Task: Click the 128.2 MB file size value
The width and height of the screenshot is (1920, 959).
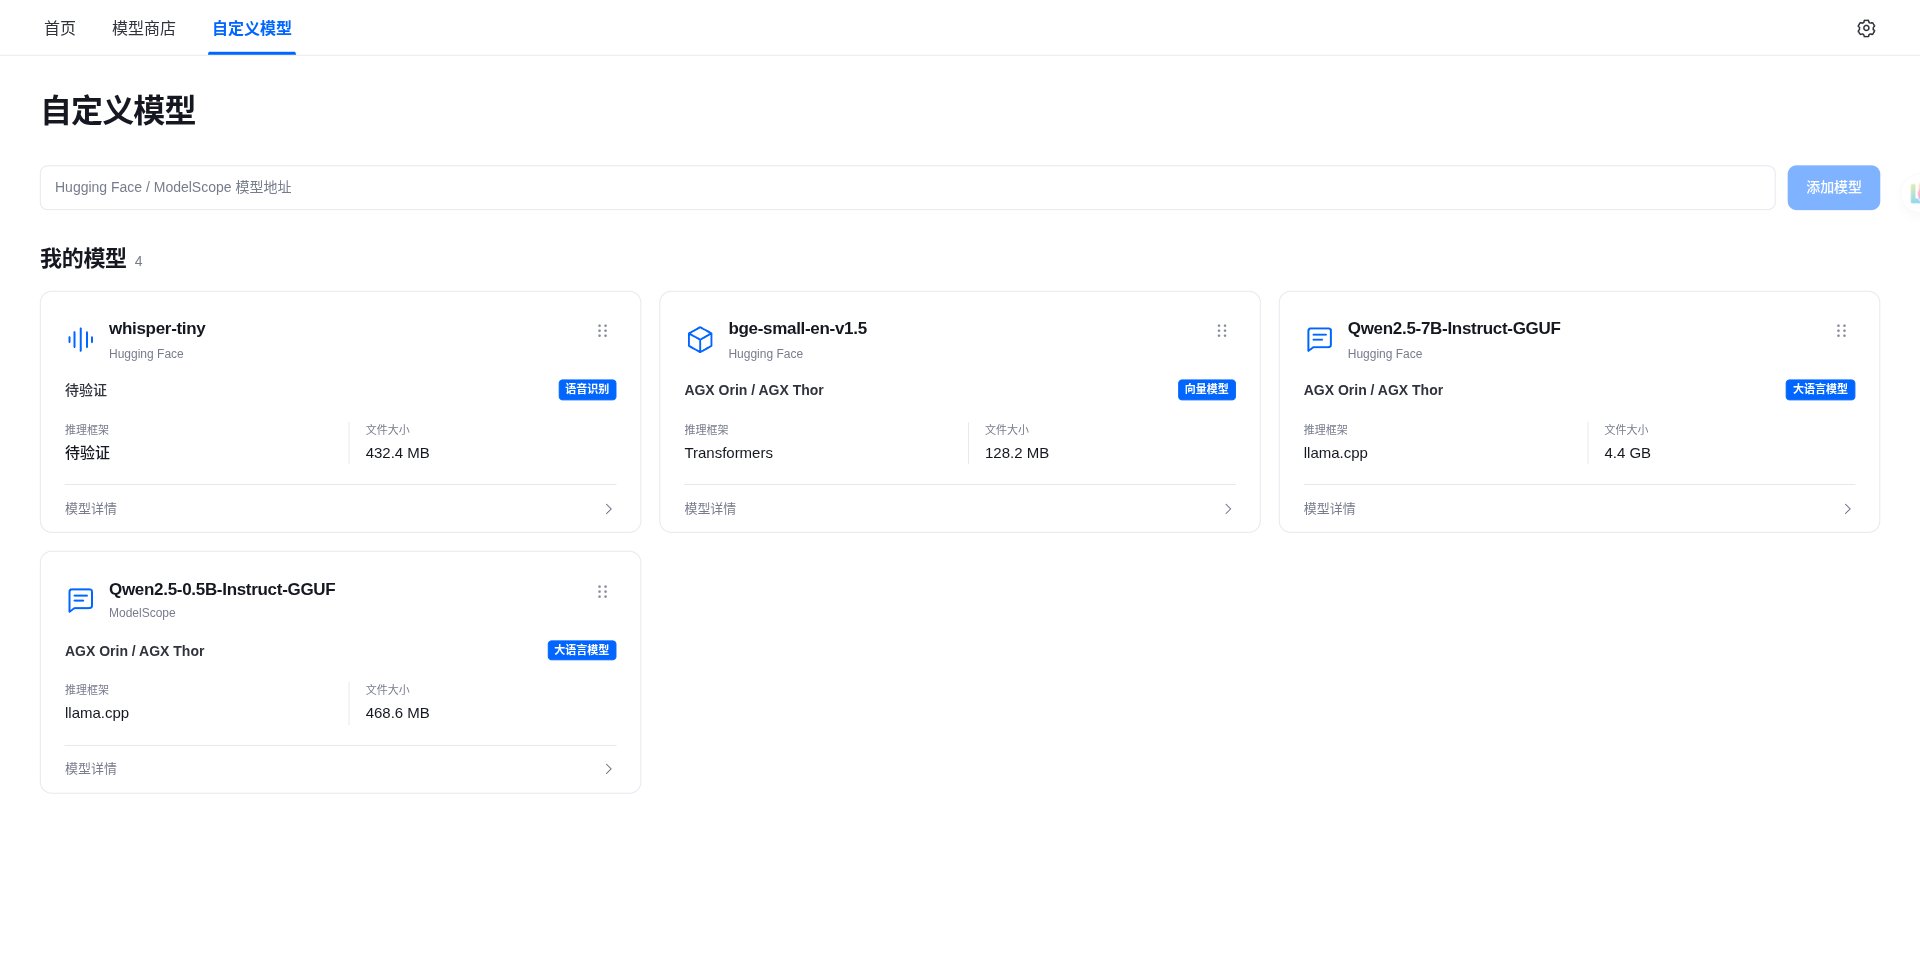Action: pyautogui.click(x=1017, y=453)
